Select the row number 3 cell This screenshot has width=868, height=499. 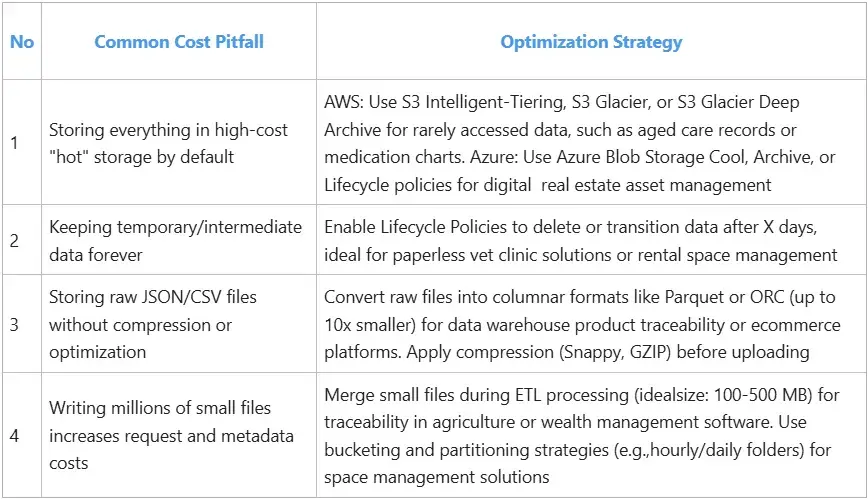tap(14, 325)
